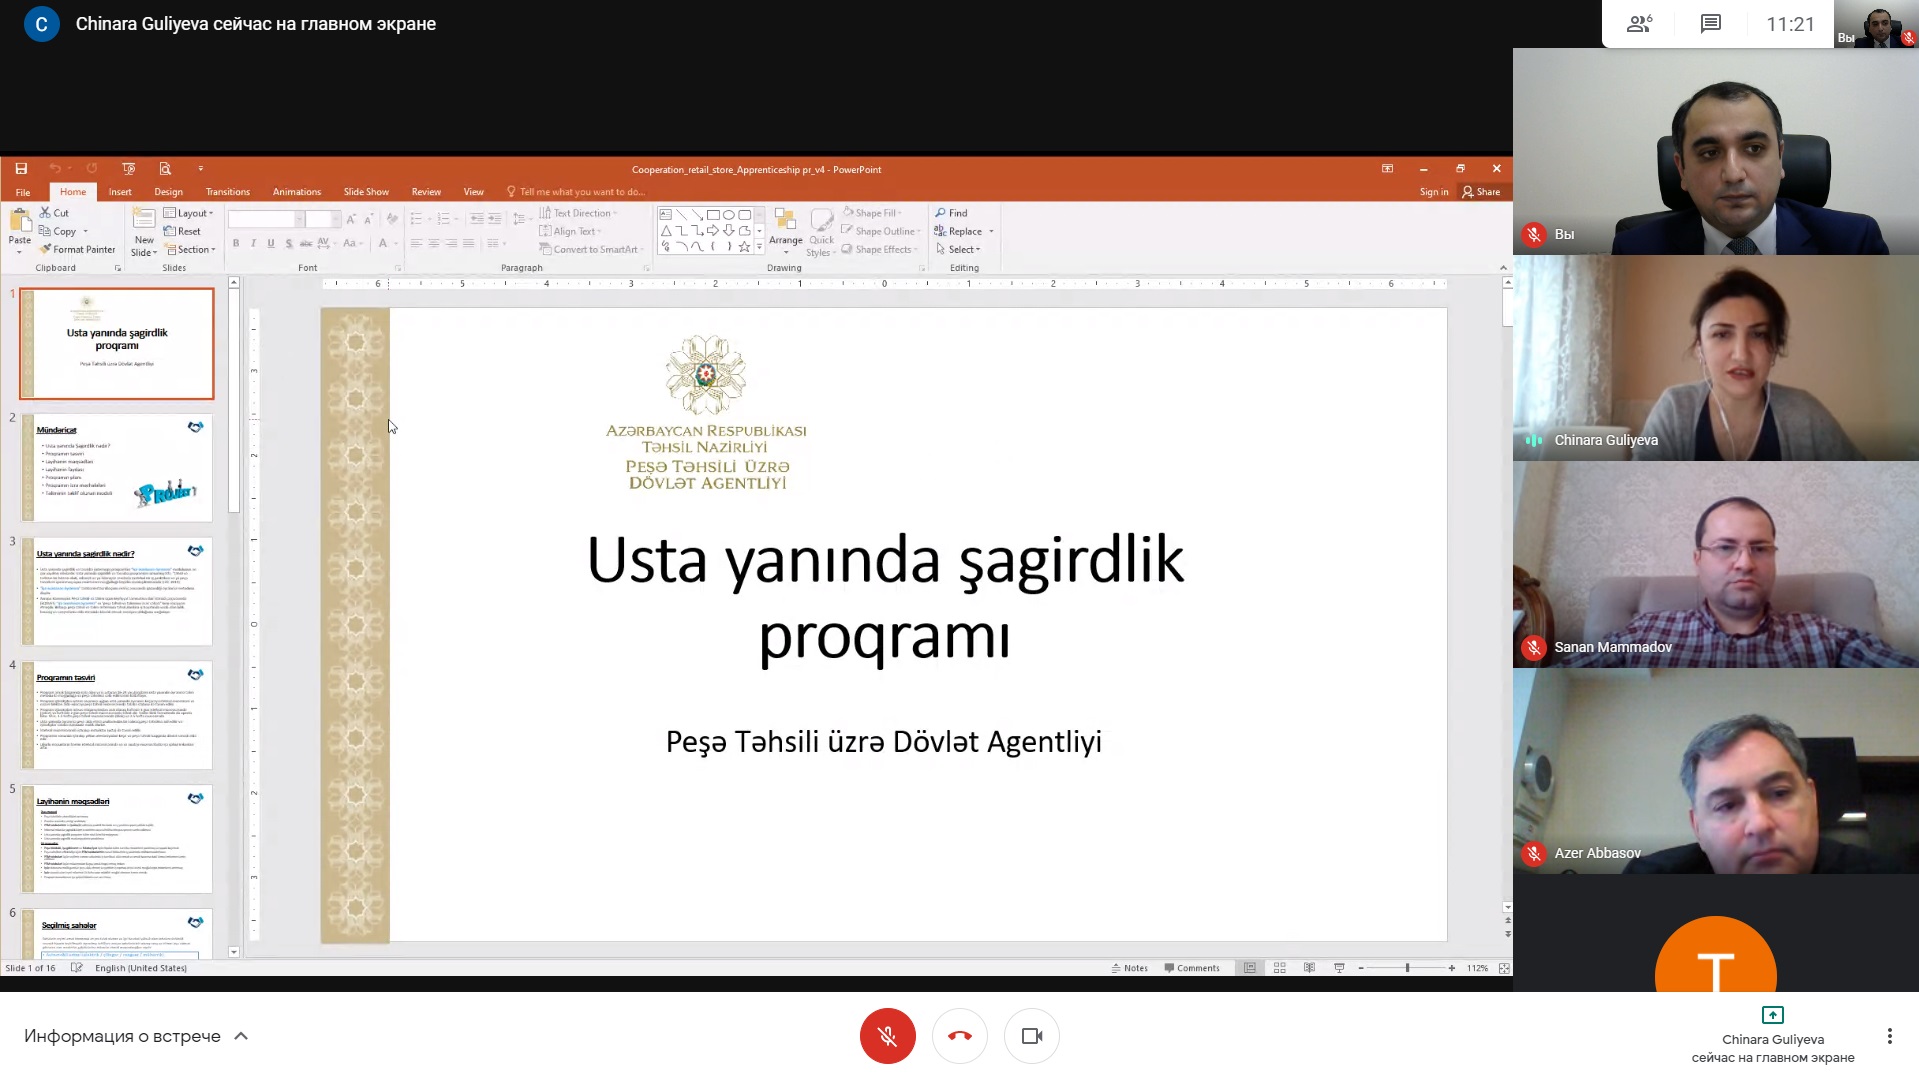Hang up with the red phone button

pos(959,1036)
